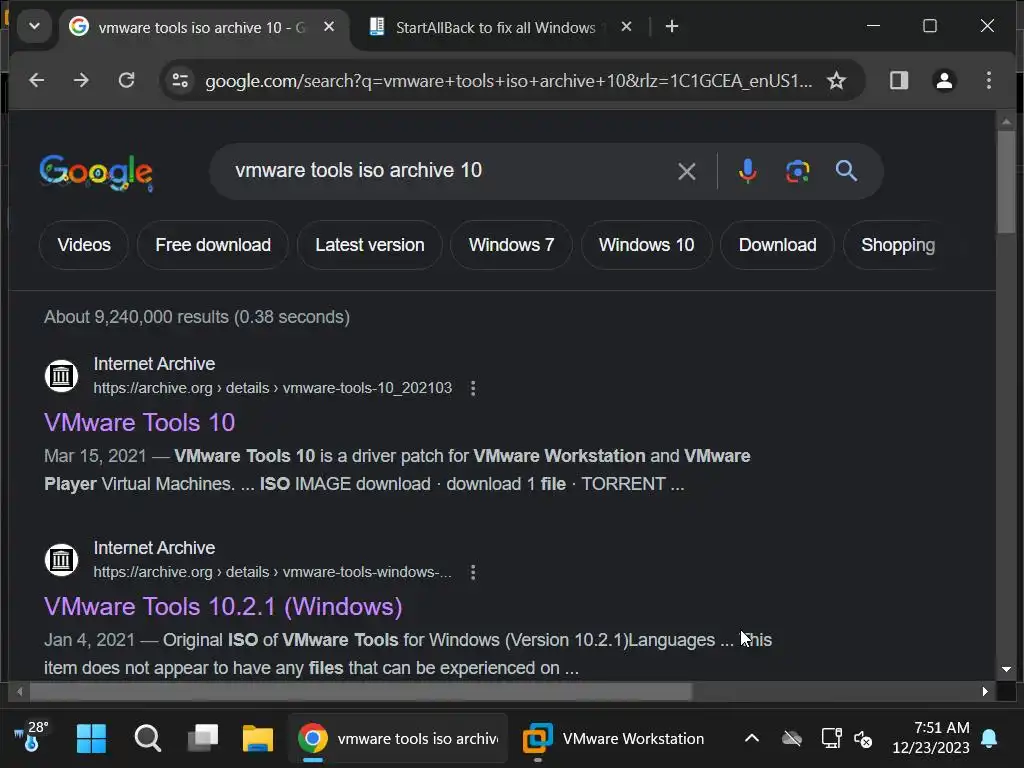Open notifications bell icon
This screenshot has height=768, width=1024.
[989, 739]
